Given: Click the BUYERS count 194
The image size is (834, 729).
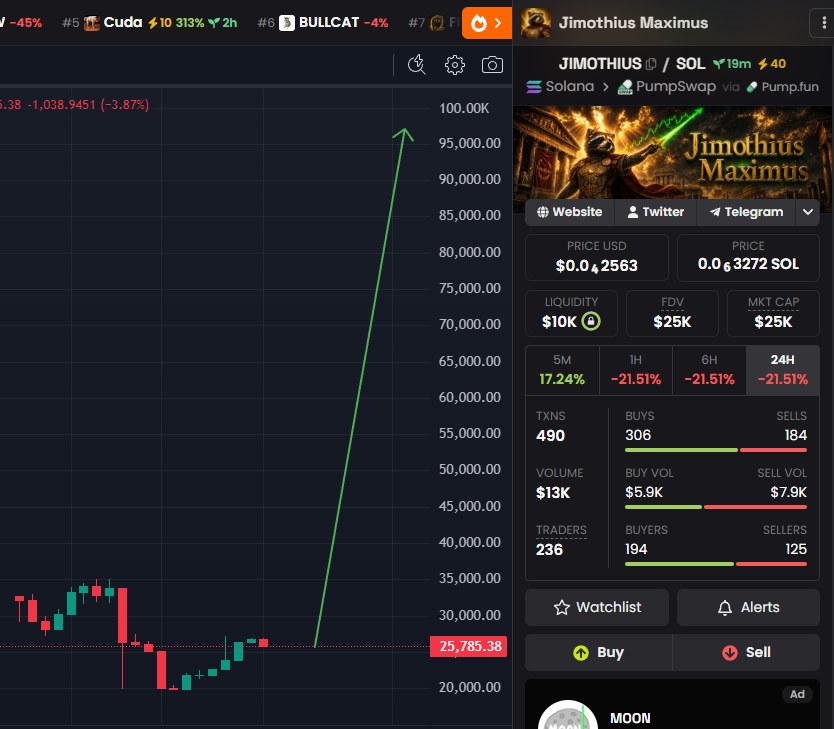Looking at the screenshot, I should pos(636,549).
